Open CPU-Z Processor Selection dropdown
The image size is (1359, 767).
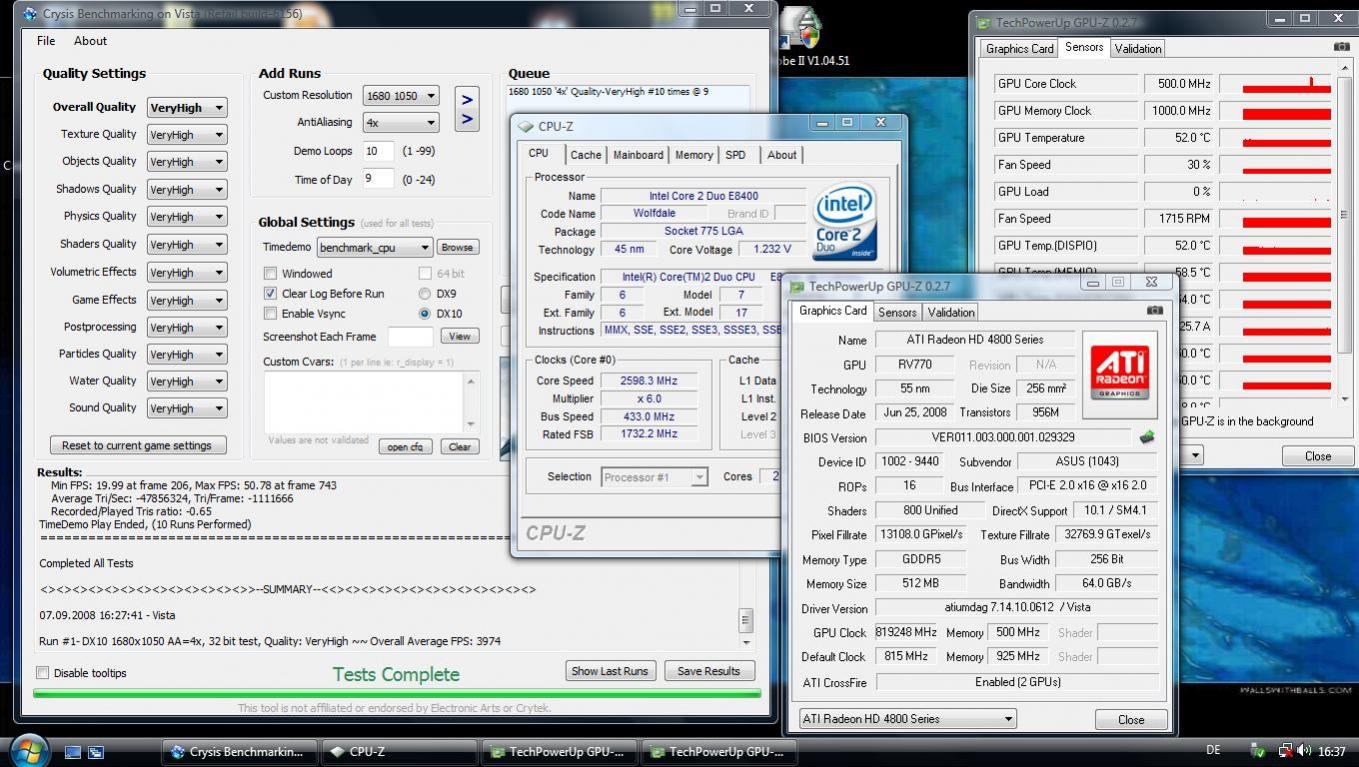(x=654, y=477)
